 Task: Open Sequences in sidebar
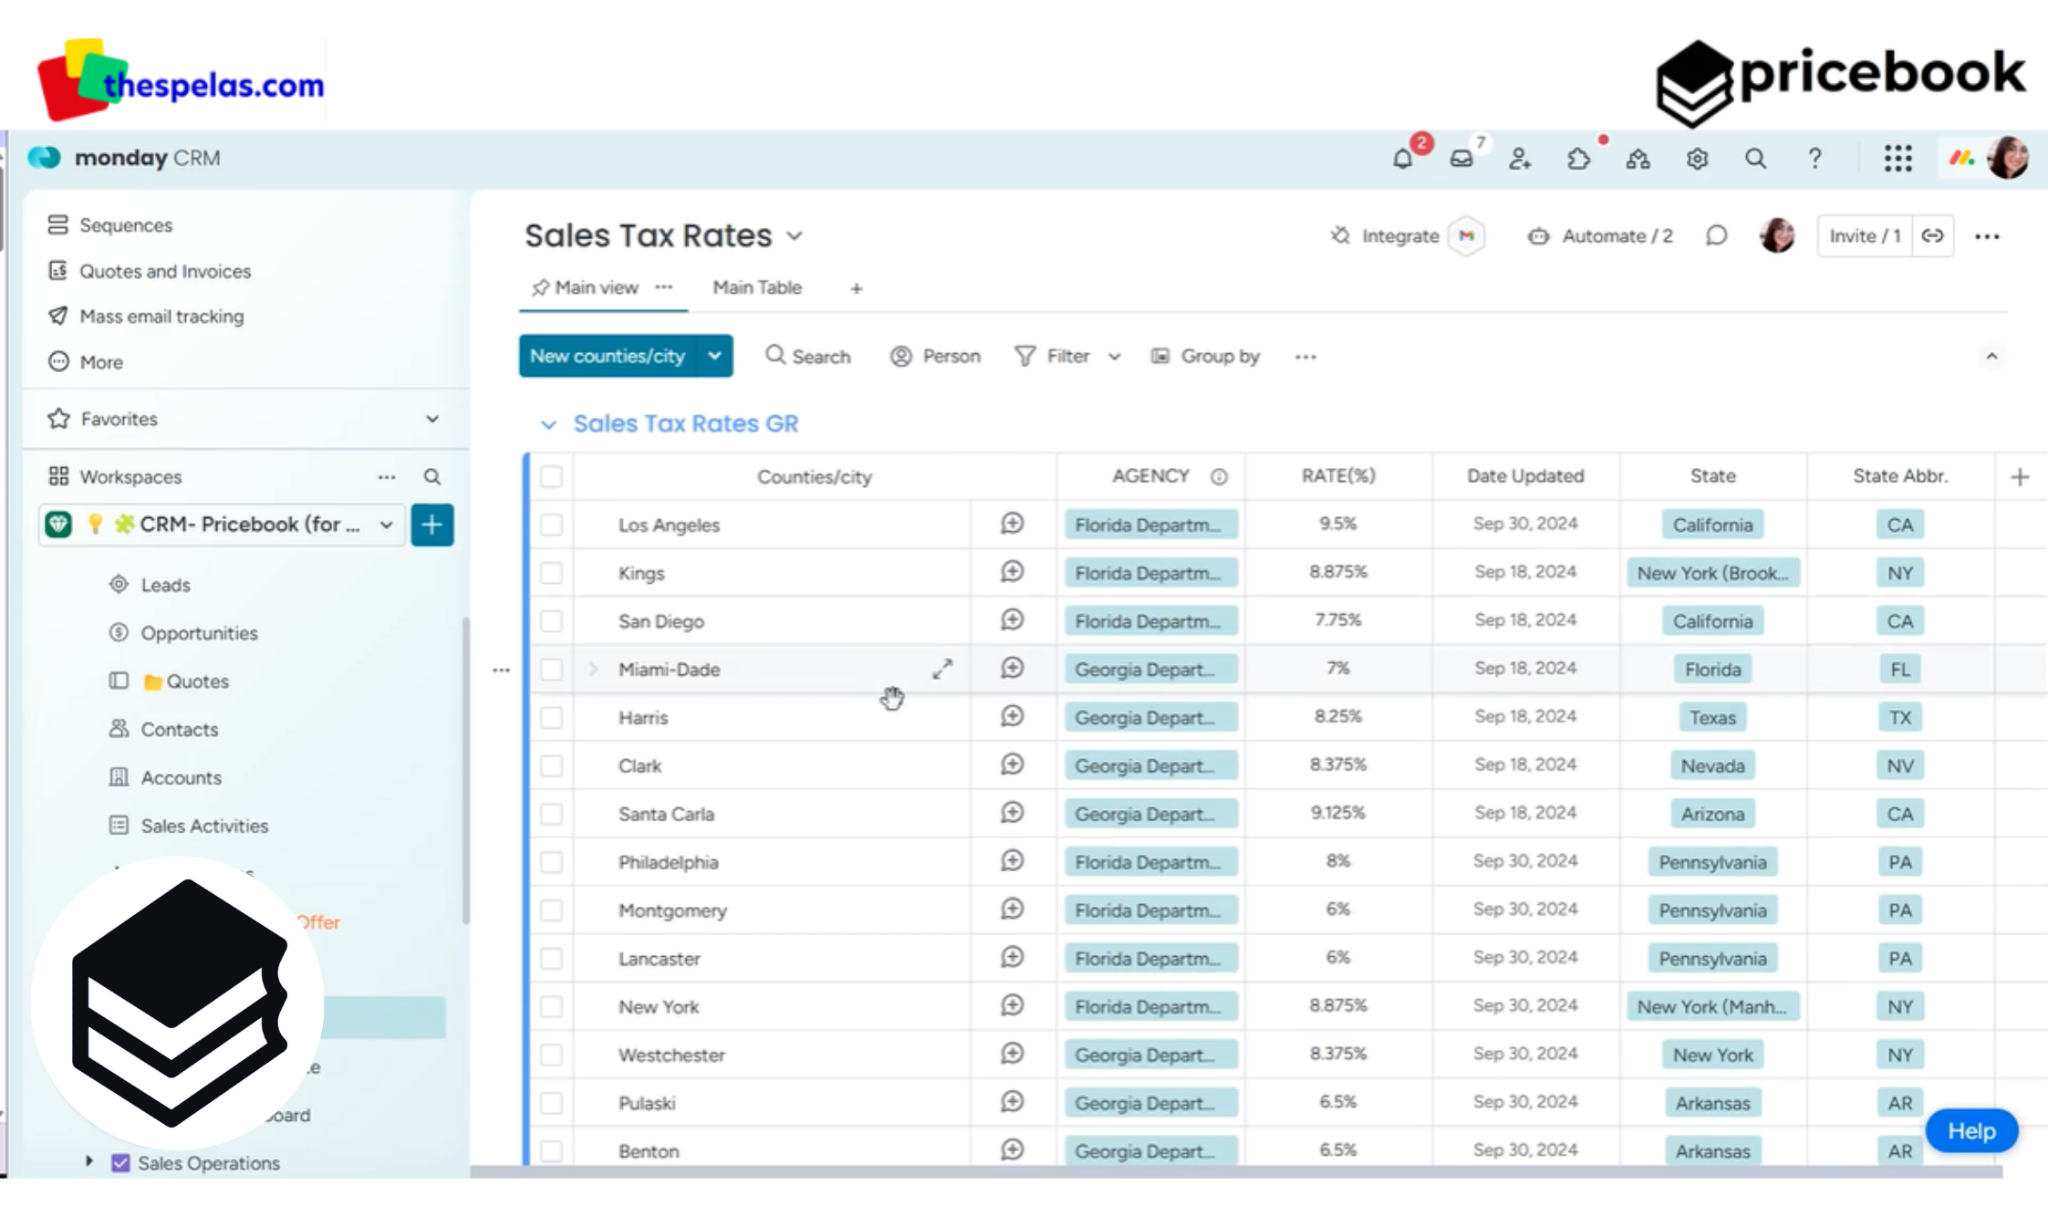click(125, 226)
